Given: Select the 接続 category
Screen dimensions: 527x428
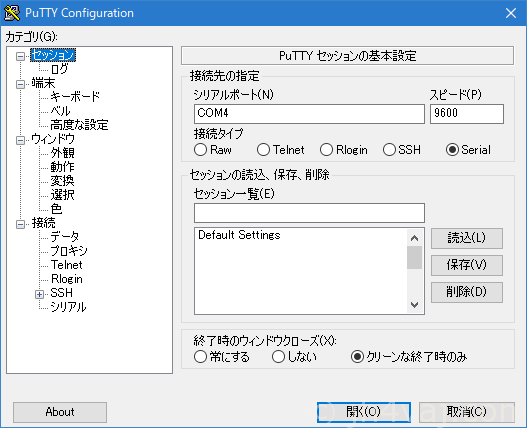Looking at the screenshot, I should [44, 223].
